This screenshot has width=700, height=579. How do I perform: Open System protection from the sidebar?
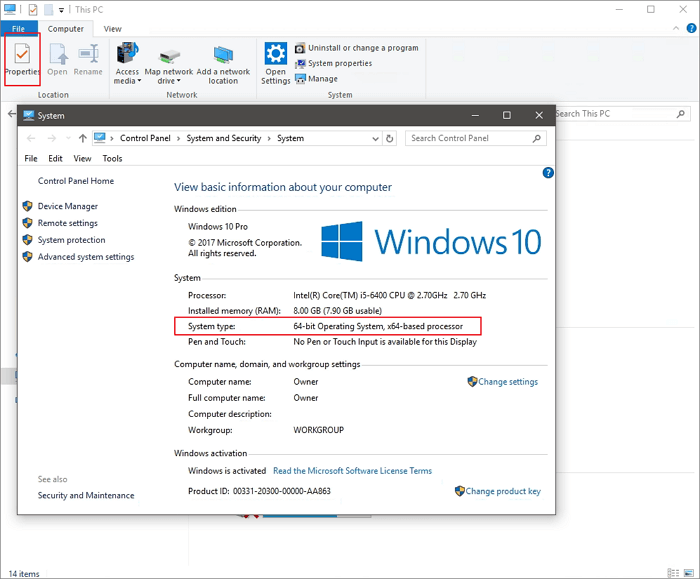tap(71, 240)
